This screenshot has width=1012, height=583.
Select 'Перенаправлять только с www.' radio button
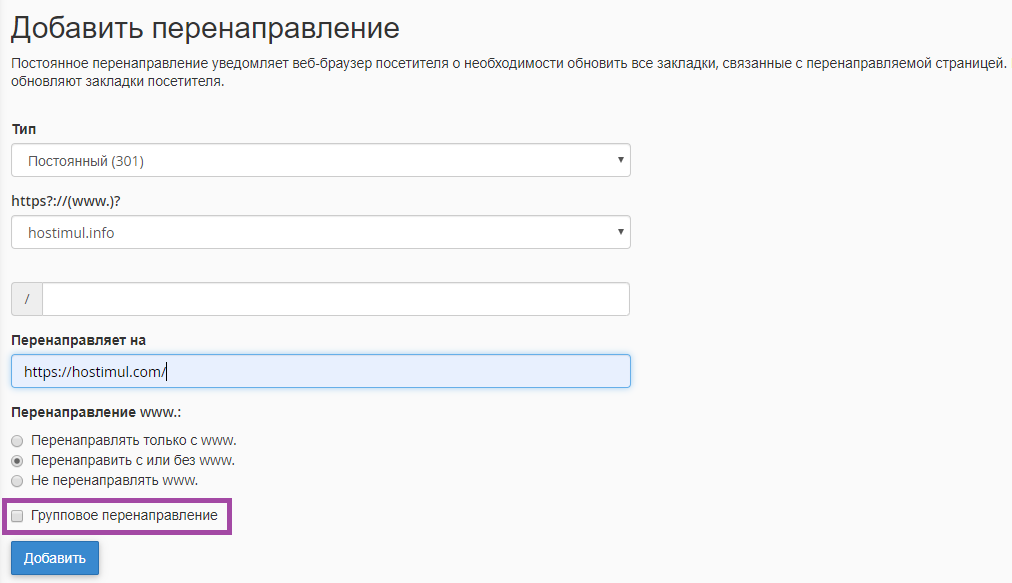[x=17, y=440]
